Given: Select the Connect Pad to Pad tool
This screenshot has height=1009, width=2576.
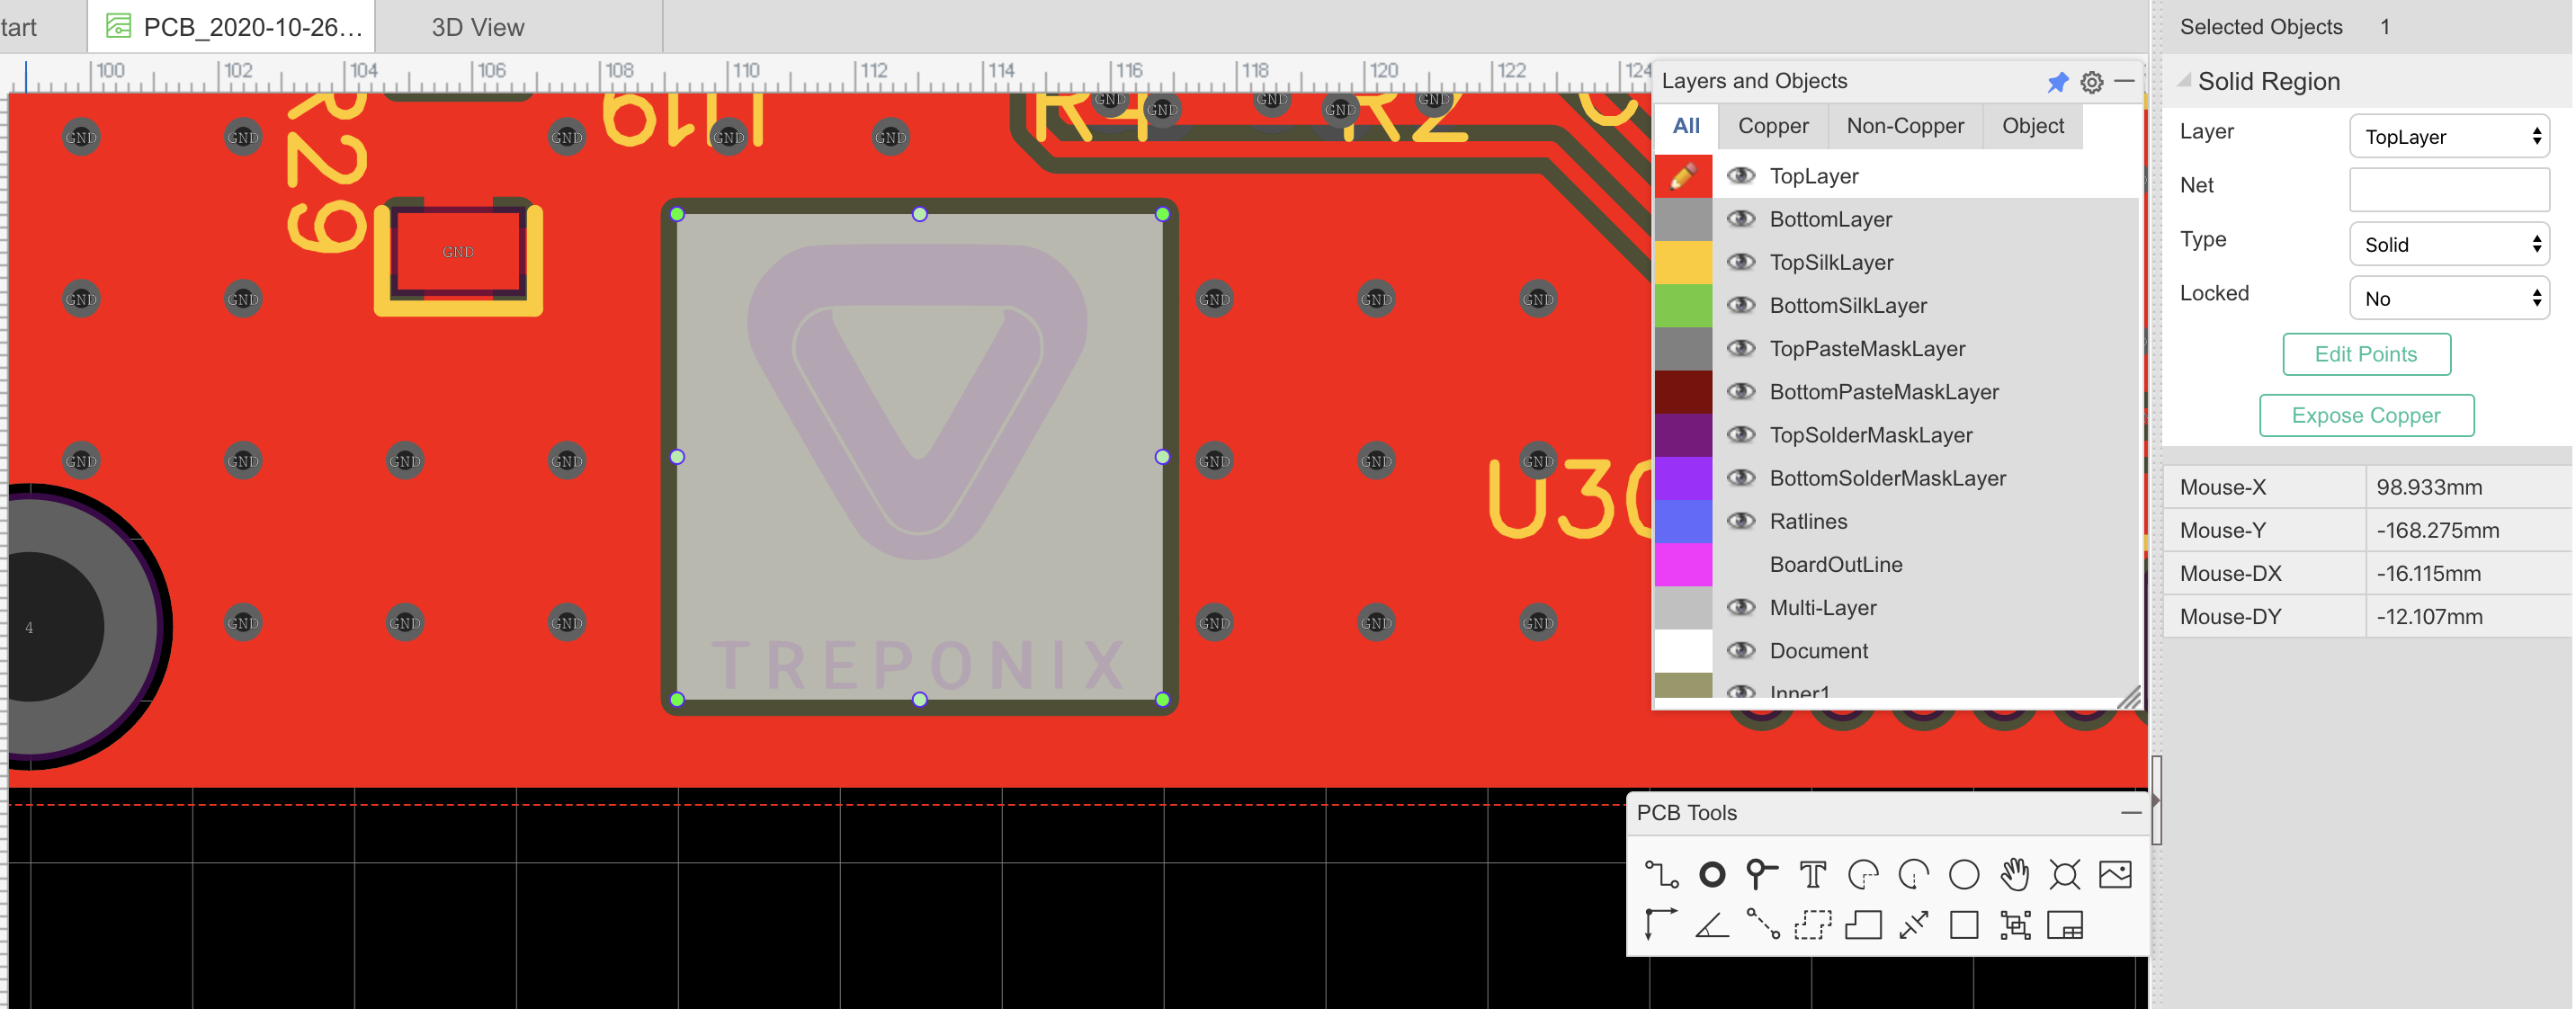Looking at the screenshot, I should [1762, 925].
